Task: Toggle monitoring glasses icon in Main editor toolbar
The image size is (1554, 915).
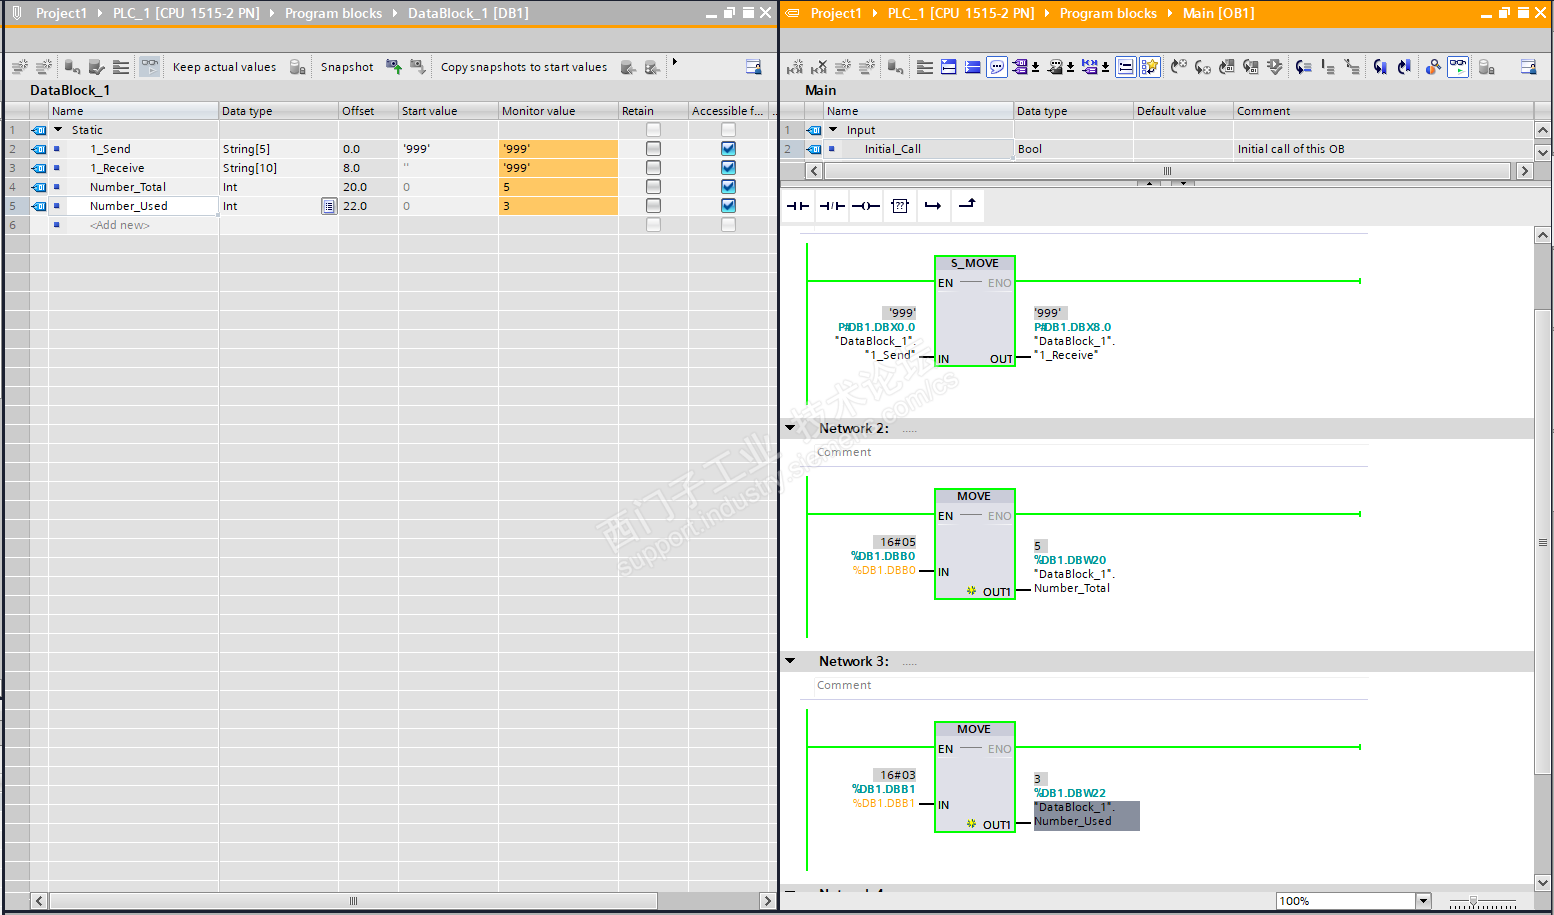Action: point(1458,67)
